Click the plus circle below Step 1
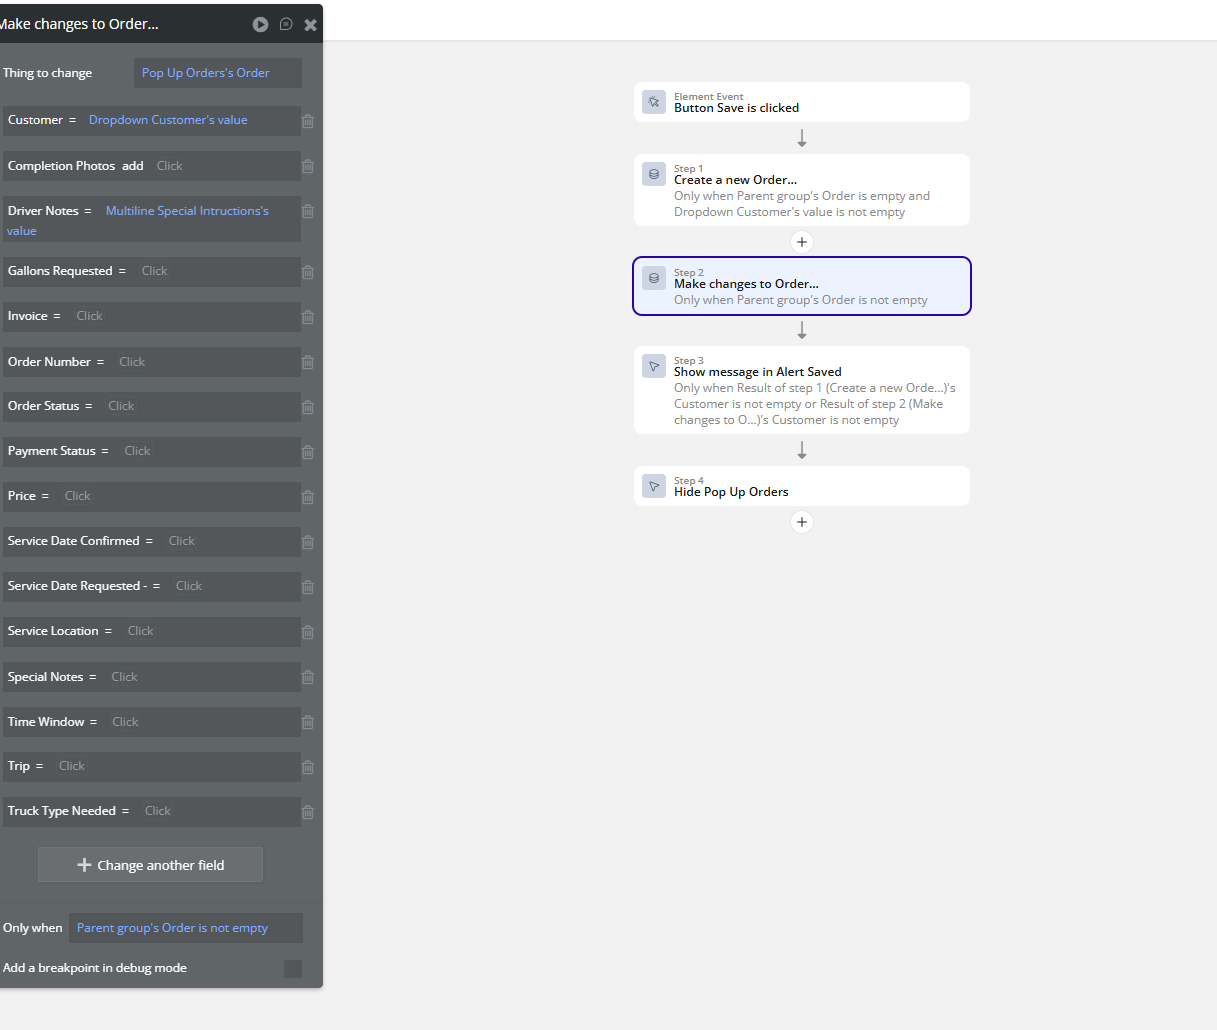Screen dimensions: 1217x1030 tap(802, 242)
